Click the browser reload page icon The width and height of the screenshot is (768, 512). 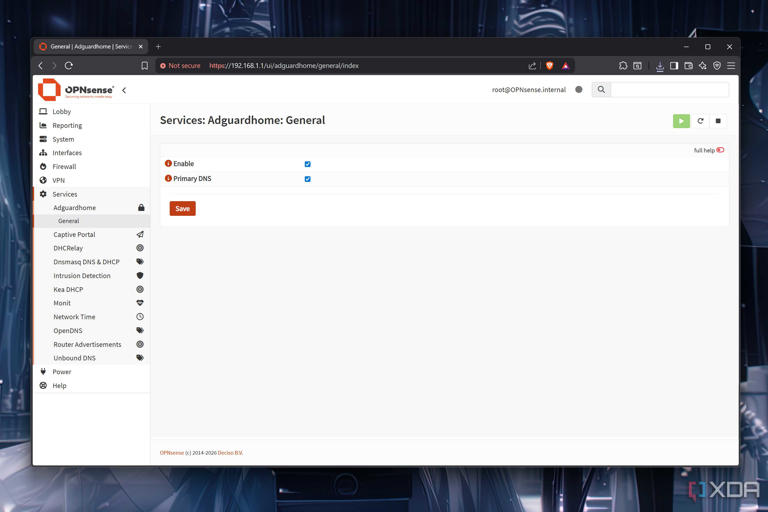tap(69, 66)
